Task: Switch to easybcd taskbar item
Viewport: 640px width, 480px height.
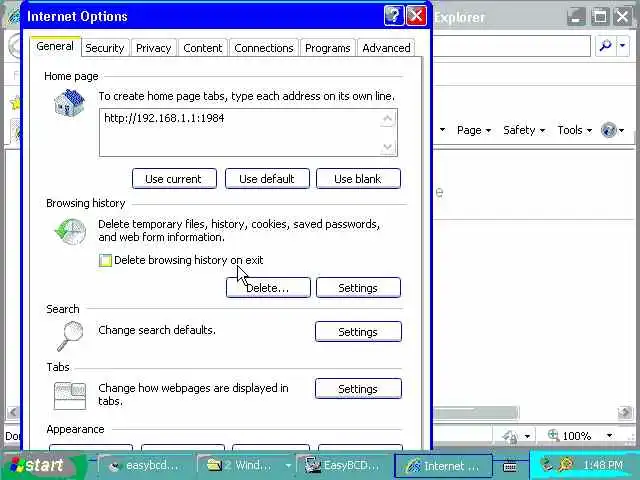Action: point(144,465)
